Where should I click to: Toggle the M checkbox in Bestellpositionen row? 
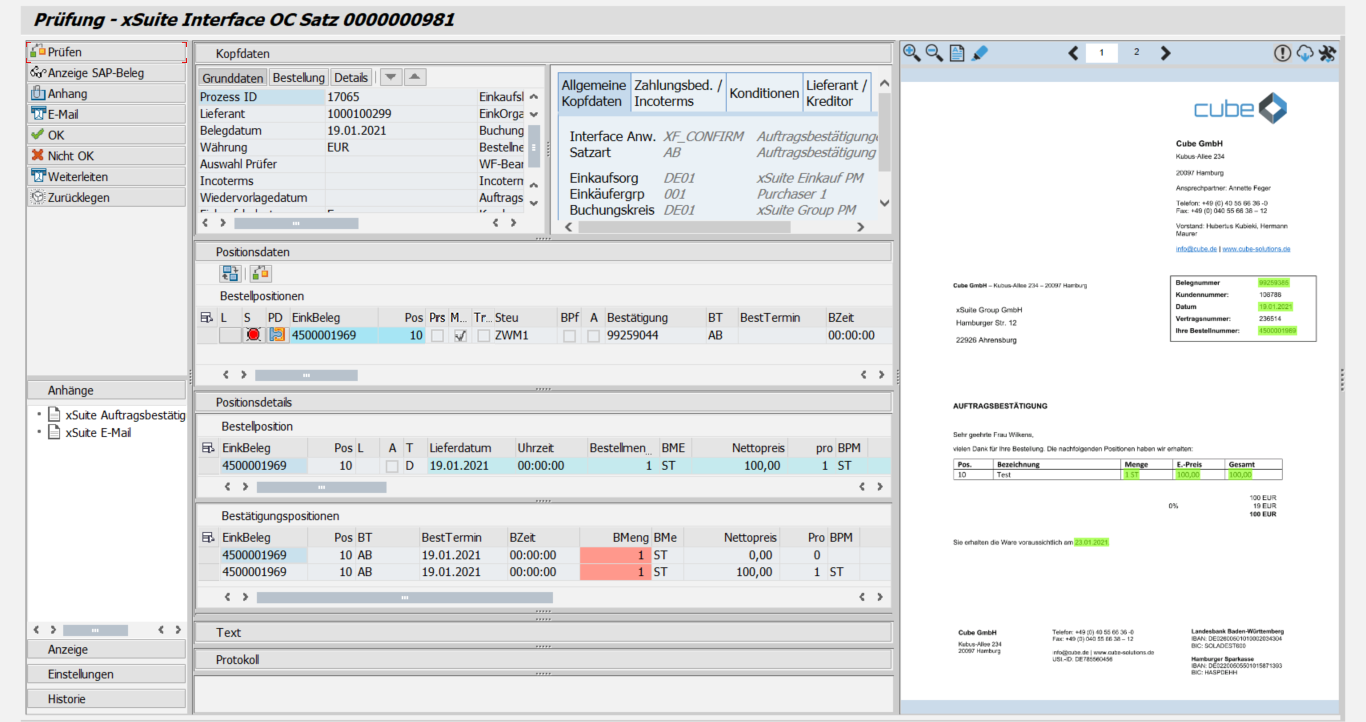[459, 335]
